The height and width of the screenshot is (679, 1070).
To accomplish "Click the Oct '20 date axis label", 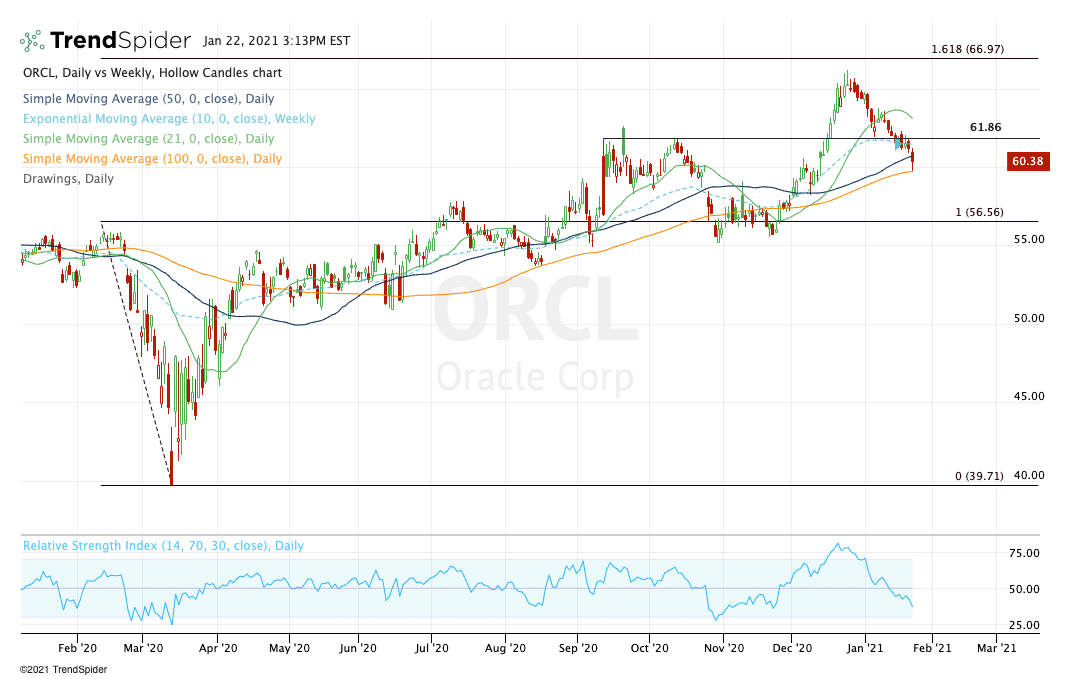I will click(x=650, y=648).
